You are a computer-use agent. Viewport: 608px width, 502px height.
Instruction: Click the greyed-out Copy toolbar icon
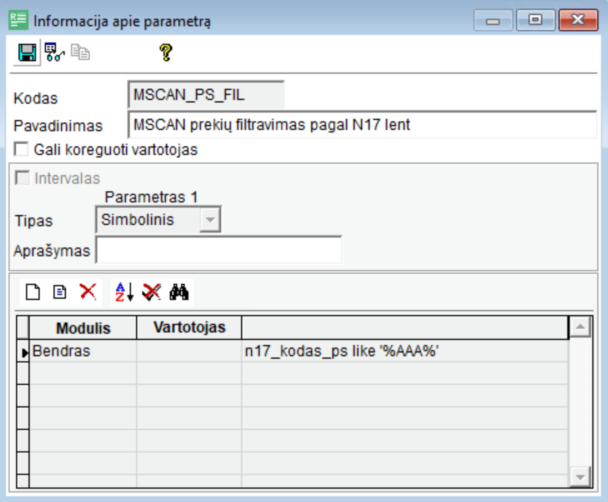click(x=79, y=53)
